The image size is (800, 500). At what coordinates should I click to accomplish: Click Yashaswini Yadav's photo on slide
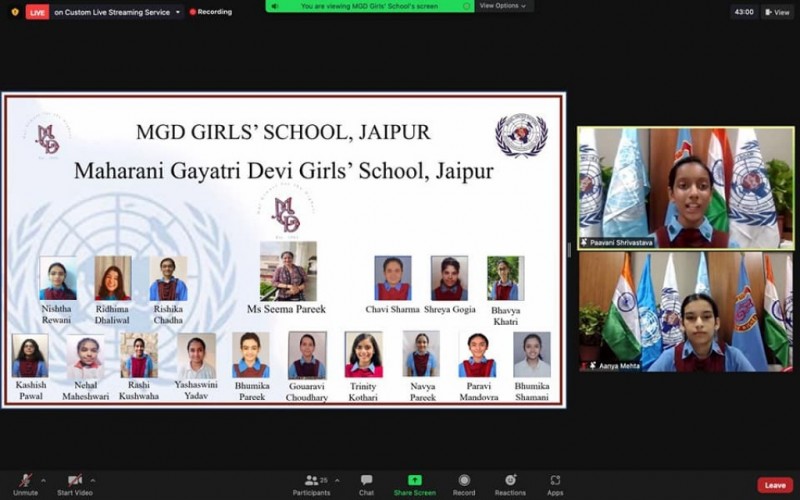point(197,356)
